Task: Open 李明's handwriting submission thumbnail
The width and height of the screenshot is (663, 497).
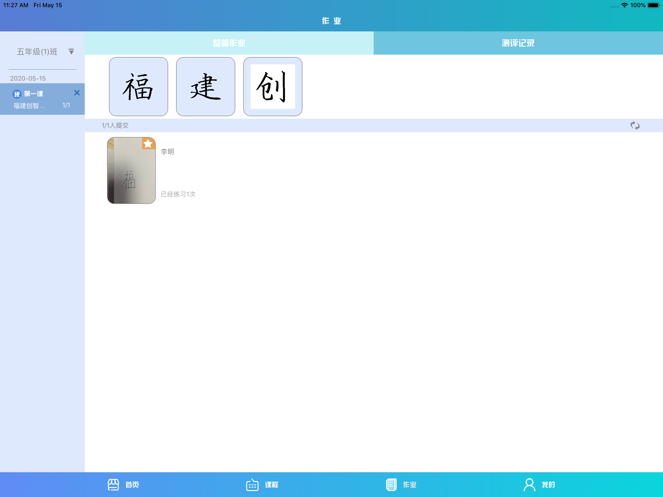Action: pyautogui.click(x=131, y=173)
